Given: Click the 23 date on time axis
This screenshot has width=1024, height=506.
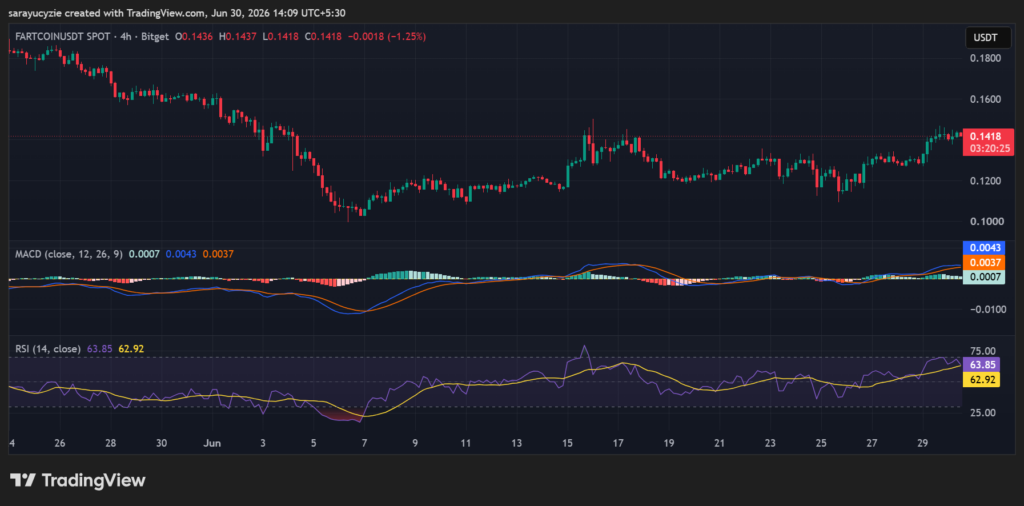Looking at the screenshot, I should [770, 443].
